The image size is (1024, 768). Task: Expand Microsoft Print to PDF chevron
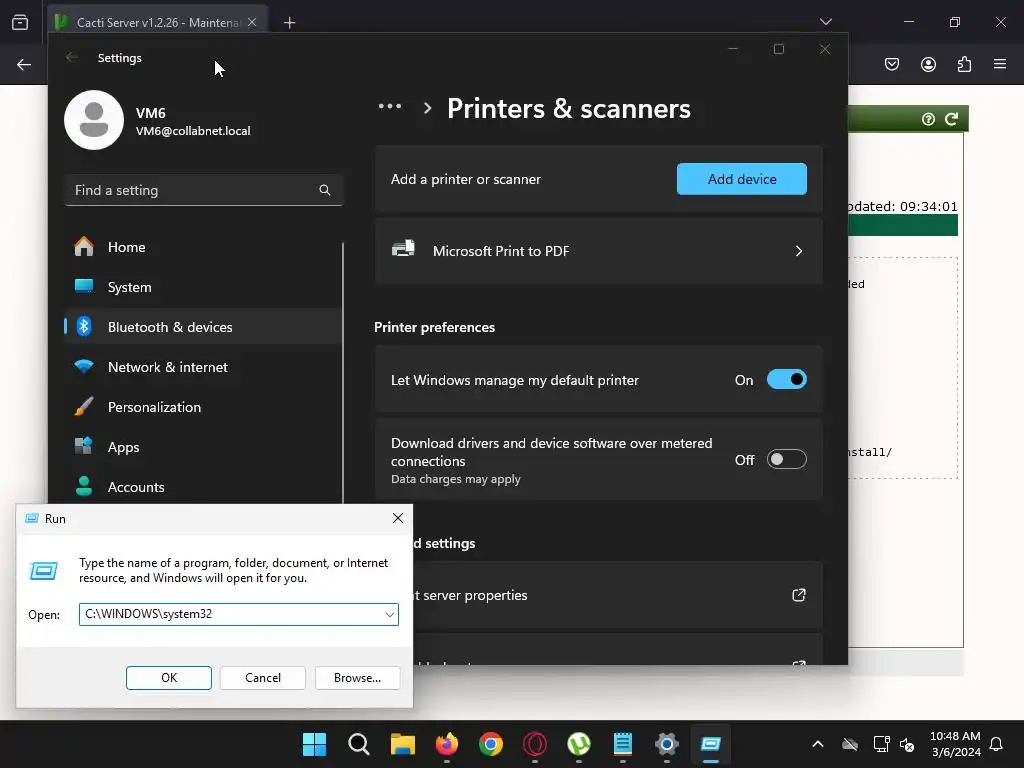pos(799,251)
